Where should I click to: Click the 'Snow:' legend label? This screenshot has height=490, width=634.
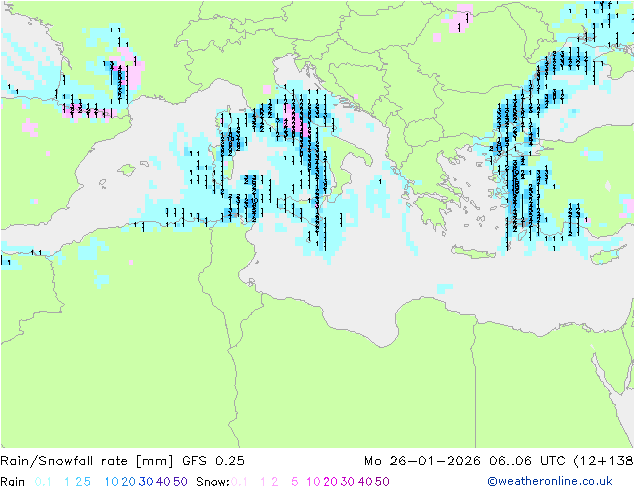tap(213, 482)
